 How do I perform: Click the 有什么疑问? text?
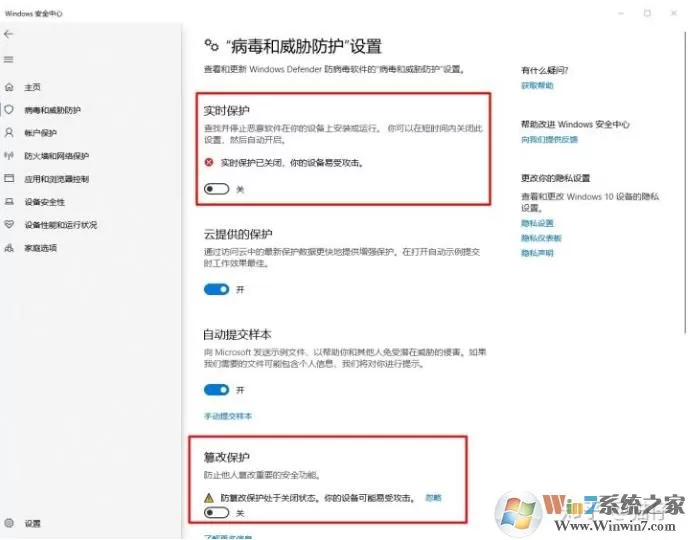545,70
